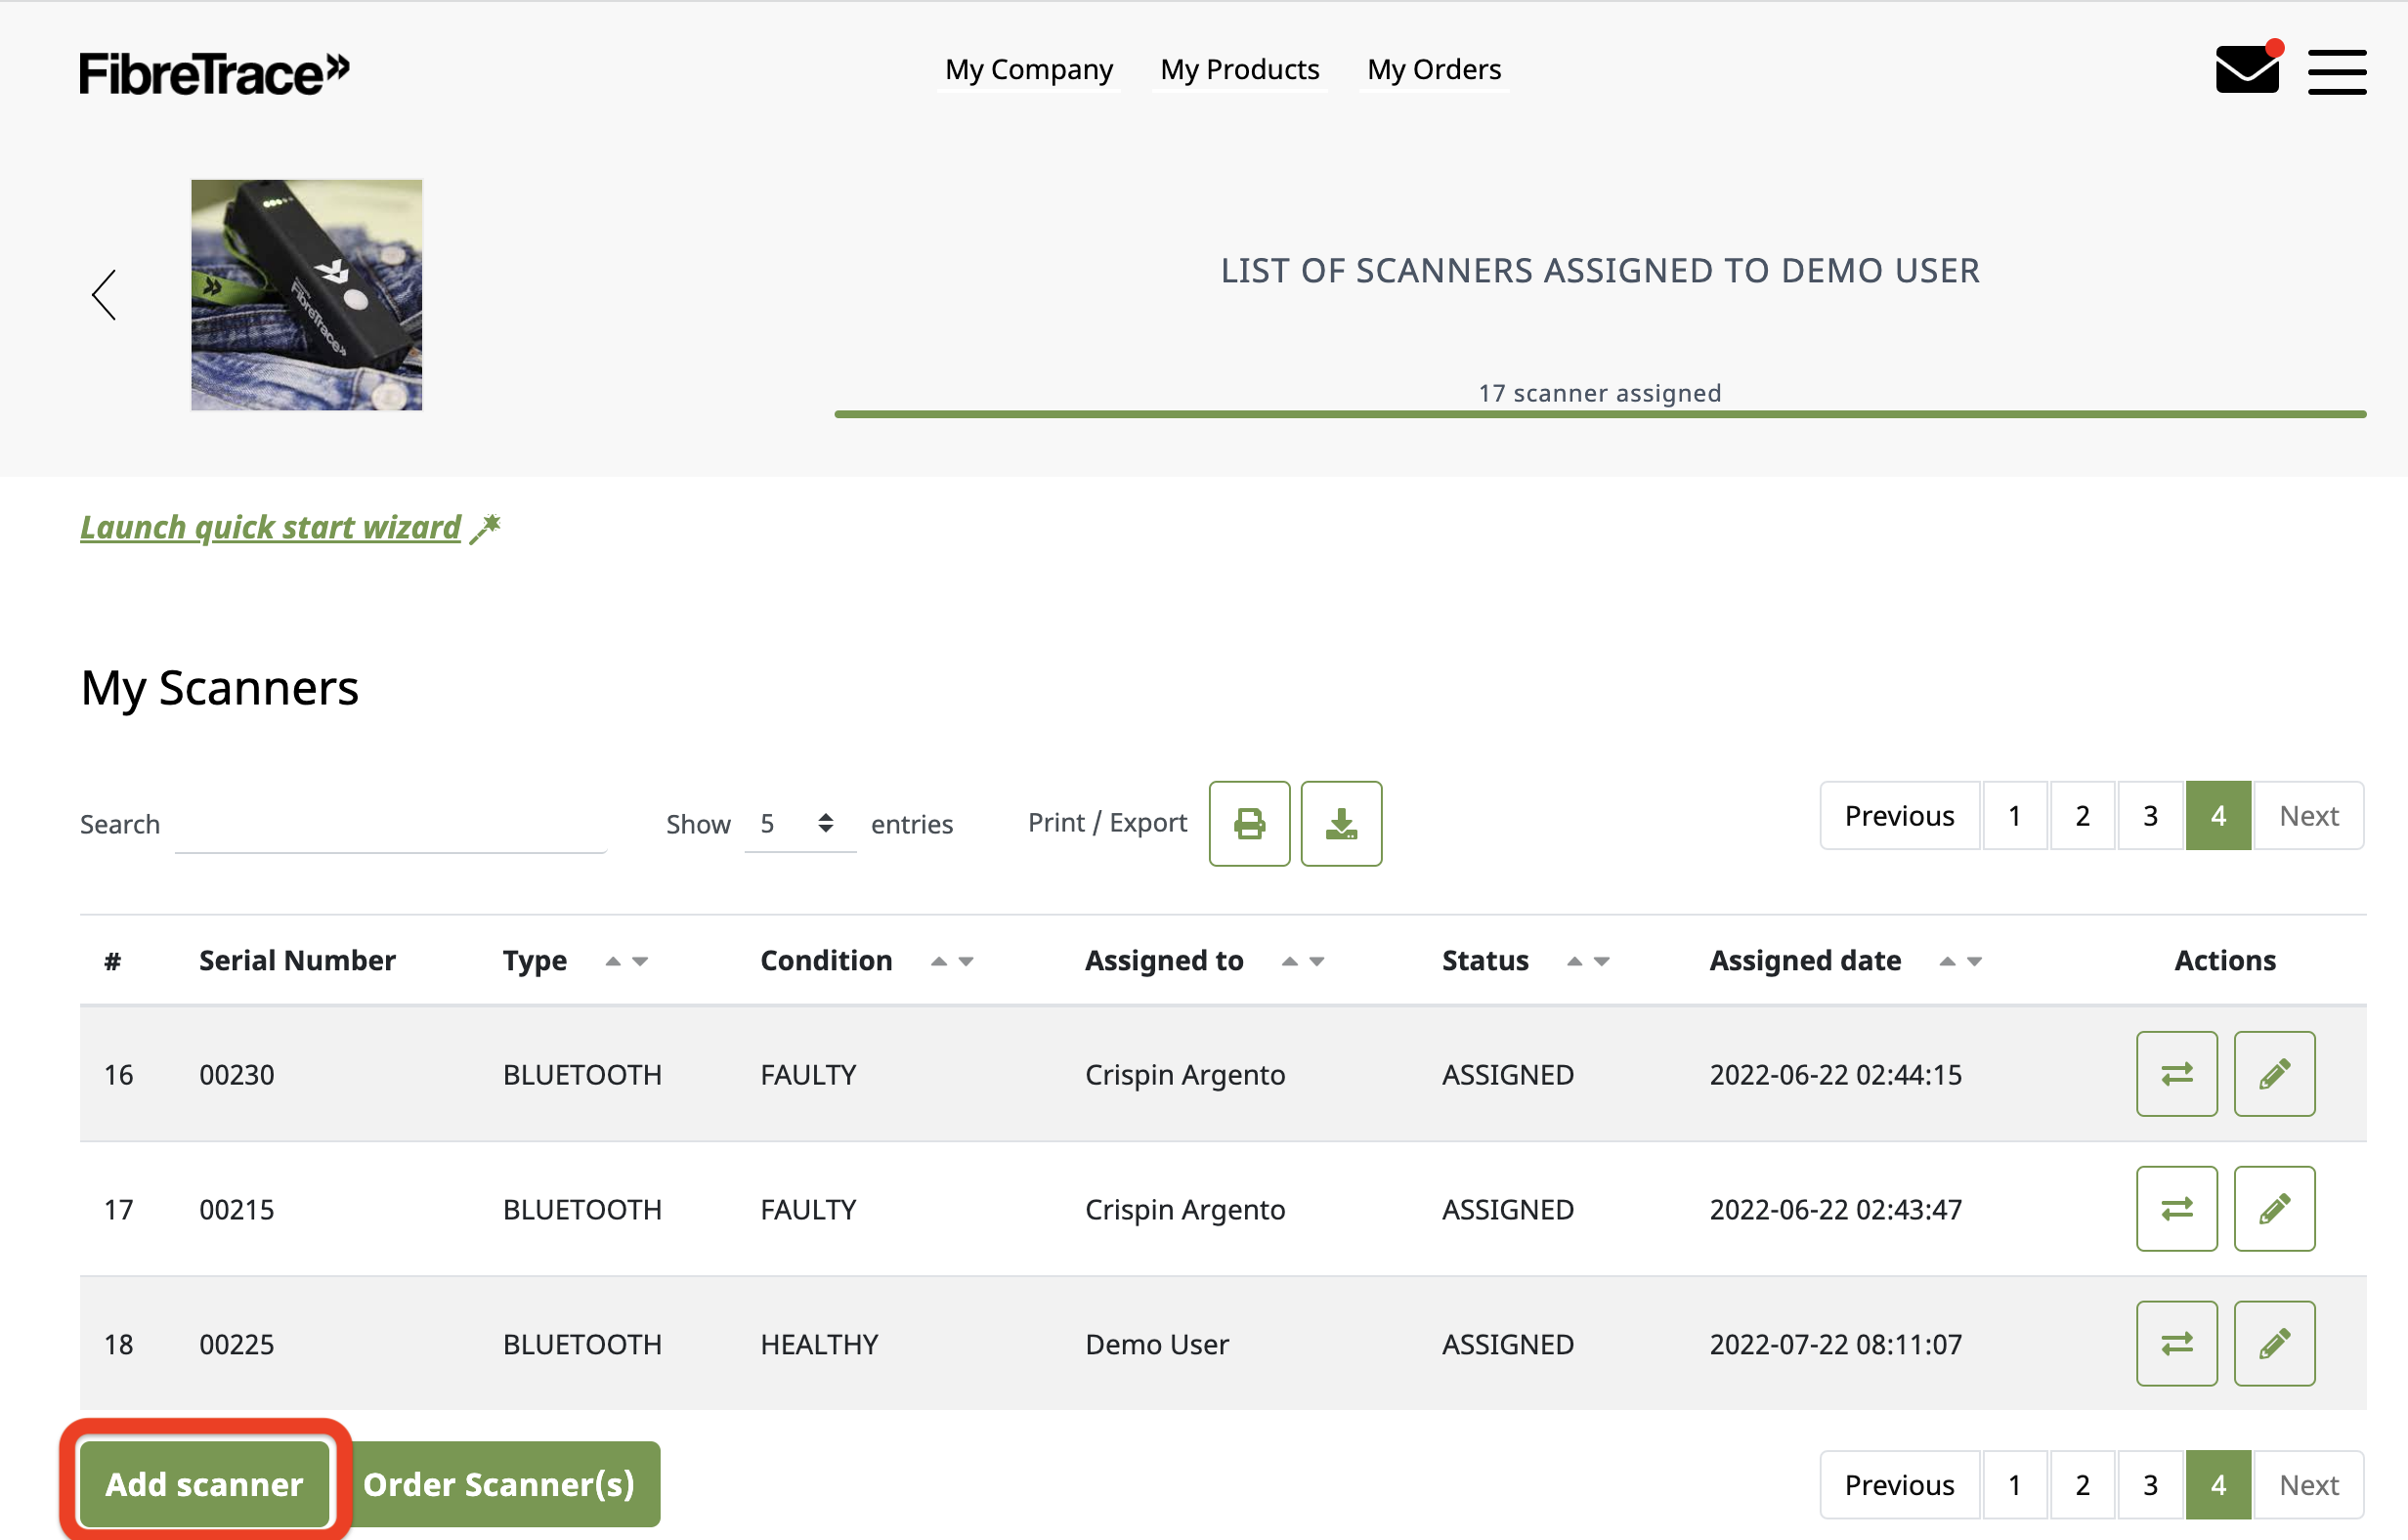The width and height of the screenshot is (2408, 1540).
Task: Sort by Assigned date column arrows
Action: pyautogui.click(x=1960, y=961)
